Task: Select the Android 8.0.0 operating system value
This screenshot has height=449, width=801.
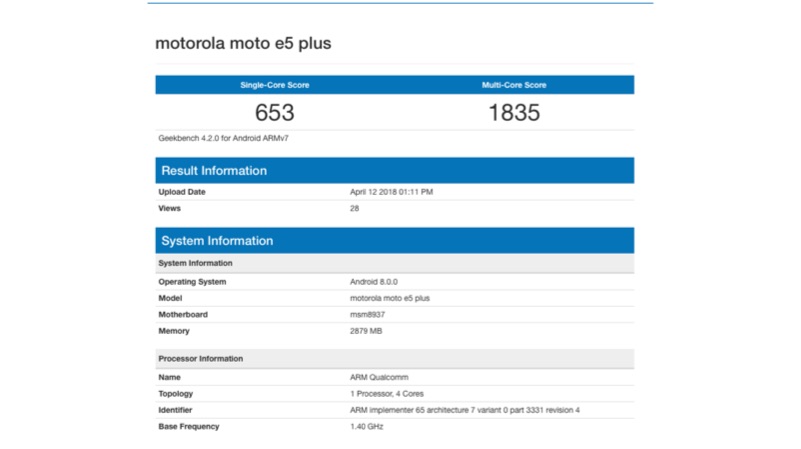Action: pyautogui.click(x=373, y=282)
